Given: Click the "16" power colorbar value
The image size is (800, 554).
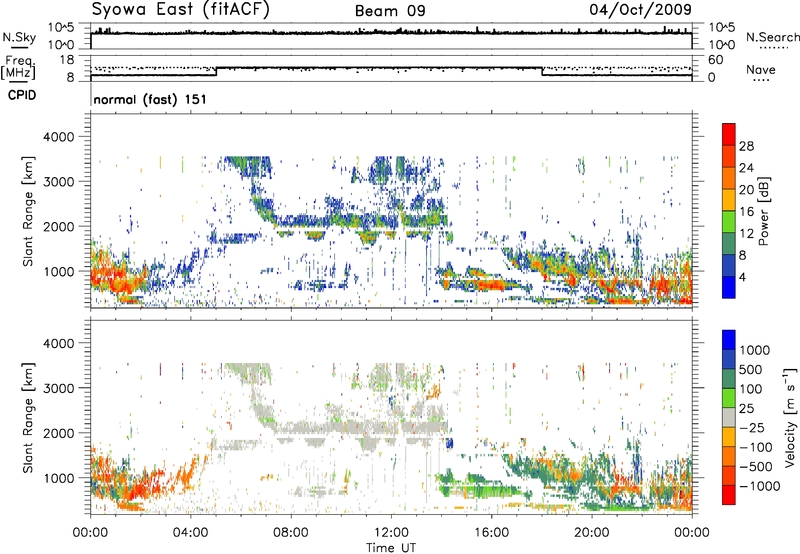Looking at the screenshot, I should (x=746, y=212).
